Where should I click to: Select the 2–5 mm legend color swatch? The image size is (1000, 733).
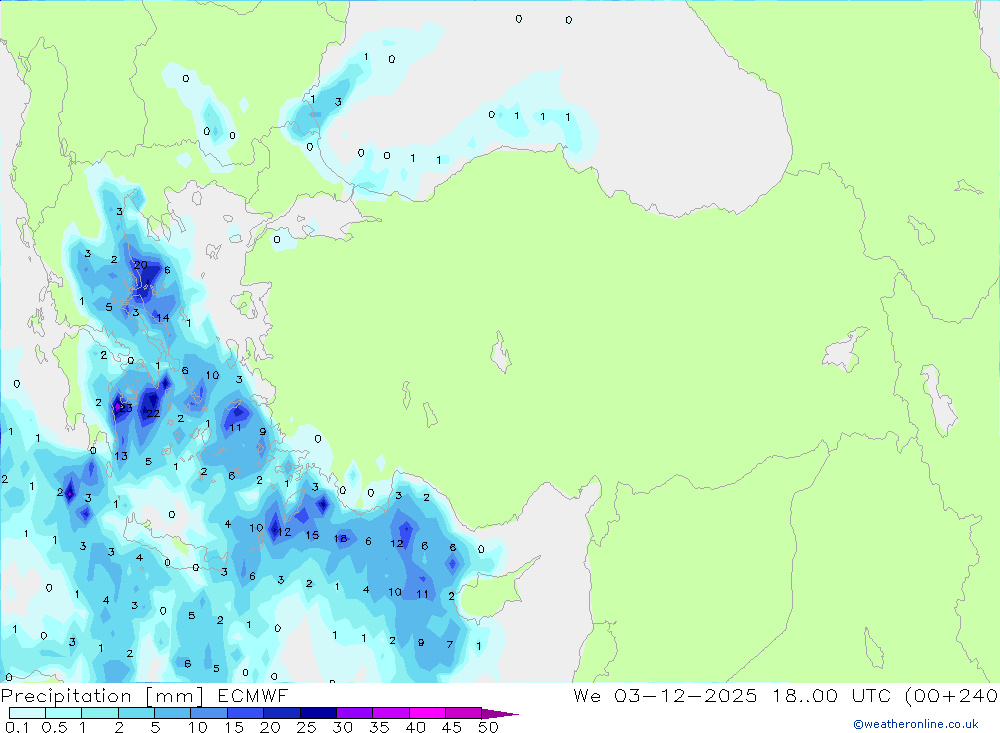[x=136, y=713]
